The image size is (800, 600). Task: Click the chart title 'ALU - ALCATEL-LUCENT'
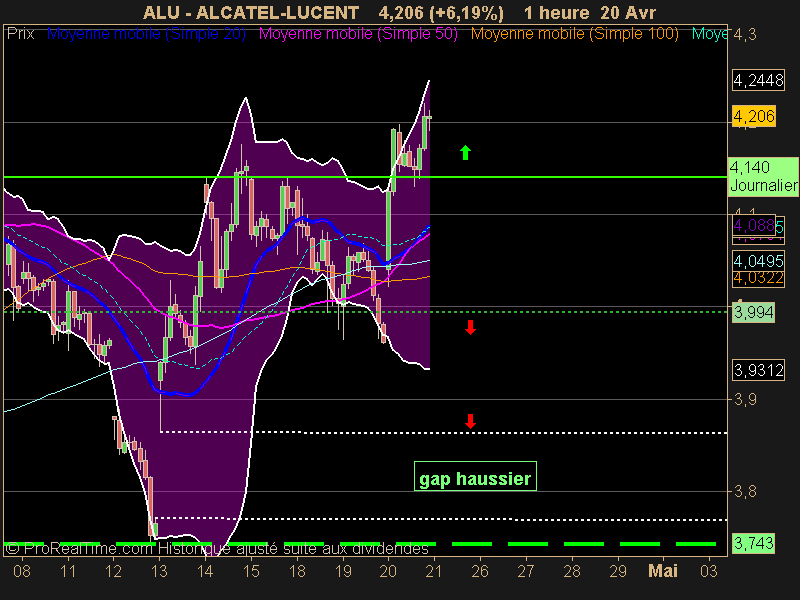251,12
